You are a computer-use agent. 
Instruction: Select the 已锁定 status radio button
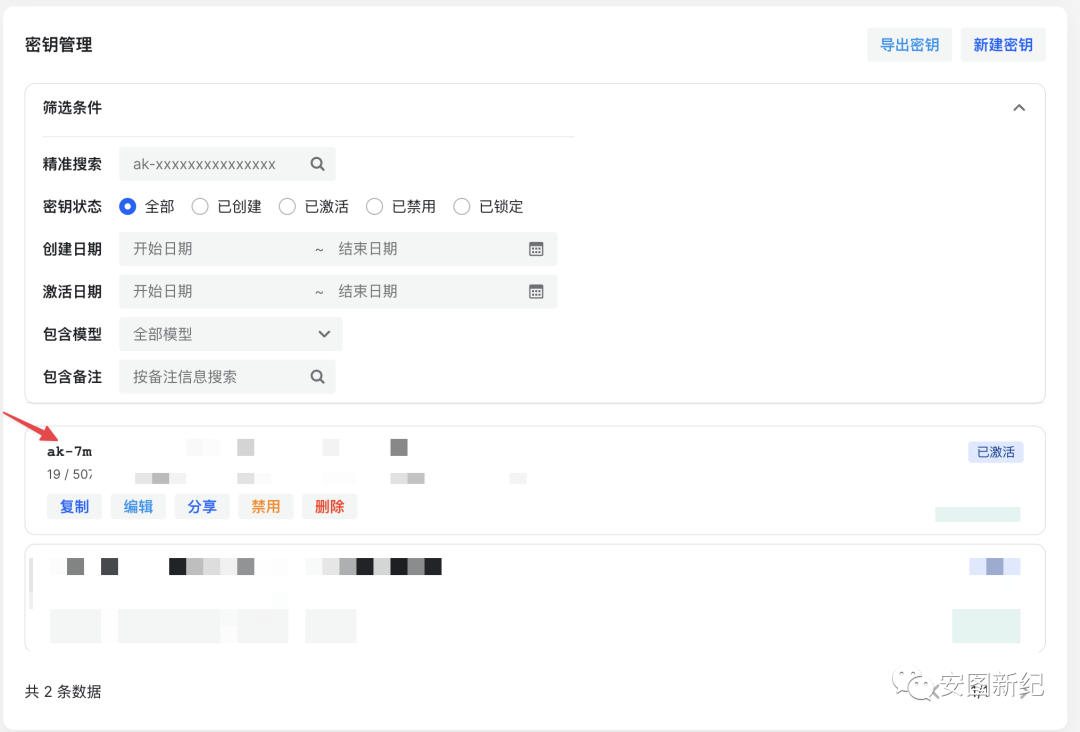(461, 207)
